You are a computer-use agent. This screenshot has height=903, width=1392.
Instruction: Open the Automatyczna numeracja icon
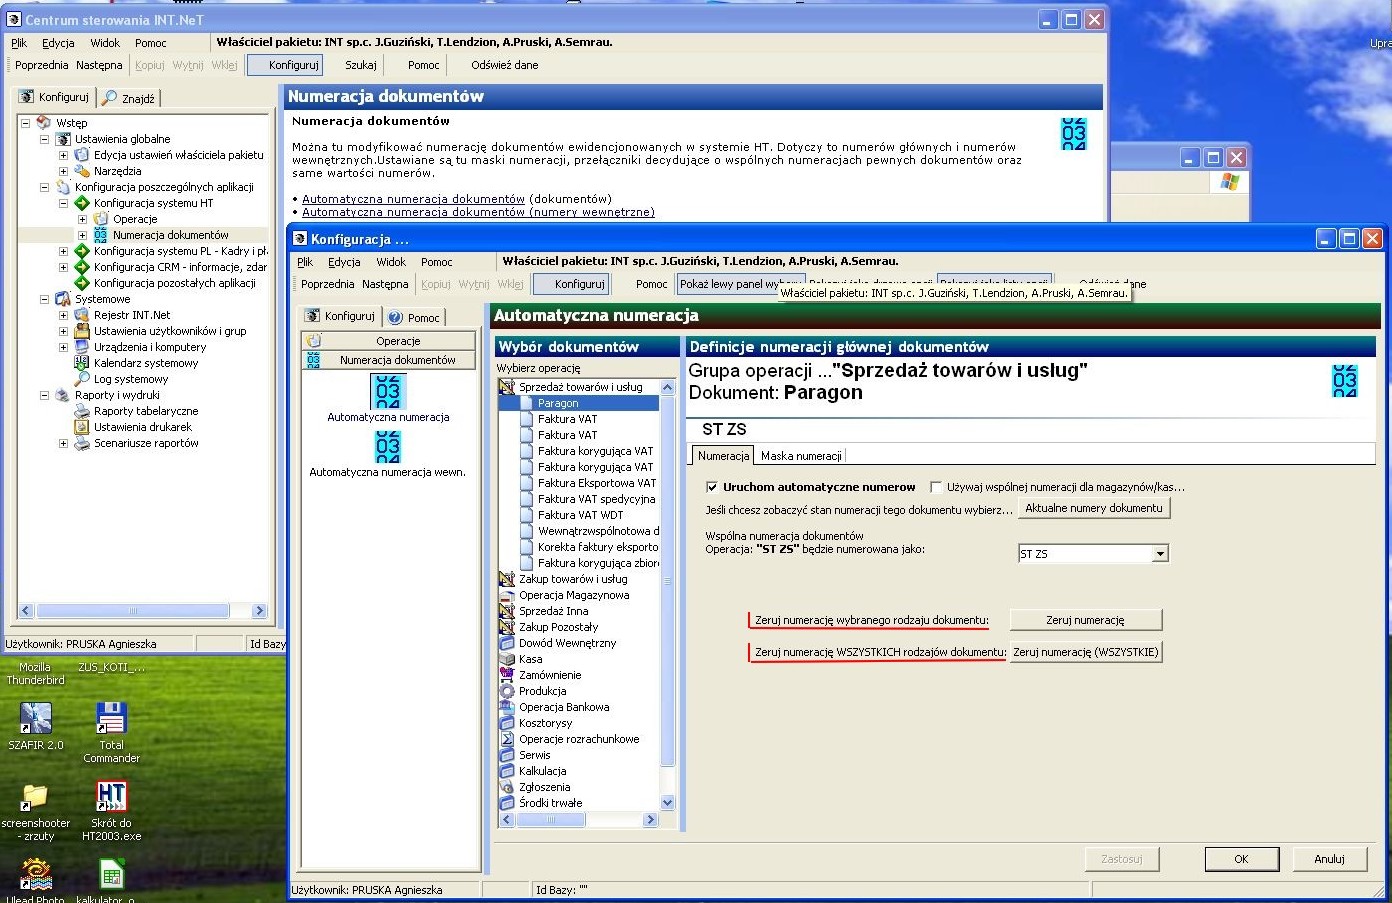388,391
